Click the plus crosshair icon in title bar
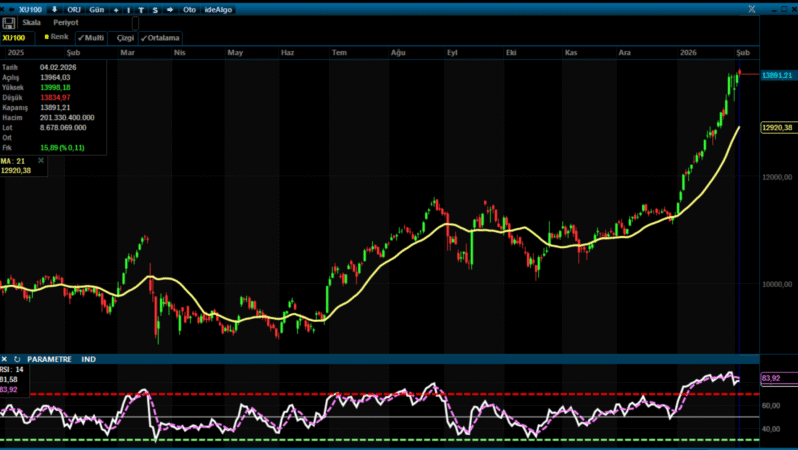The height and width of the screenshot is (450, 798). 116,8
